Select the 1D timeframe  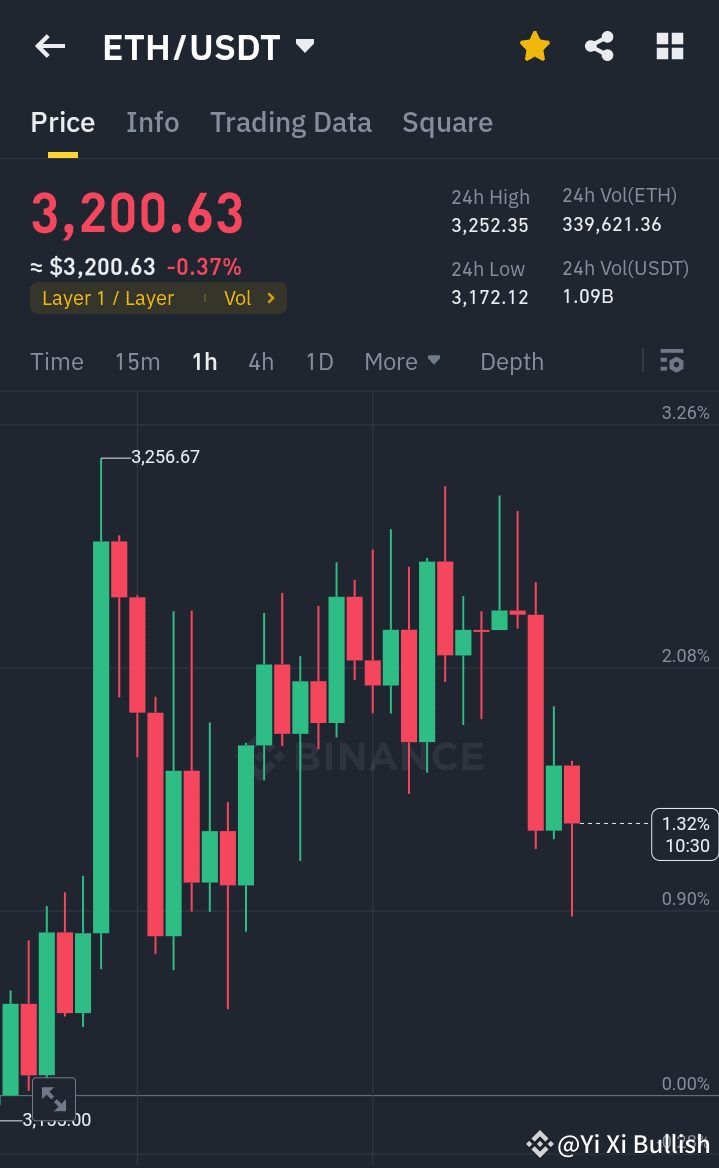pyautogui.click(x=319, y=362)
